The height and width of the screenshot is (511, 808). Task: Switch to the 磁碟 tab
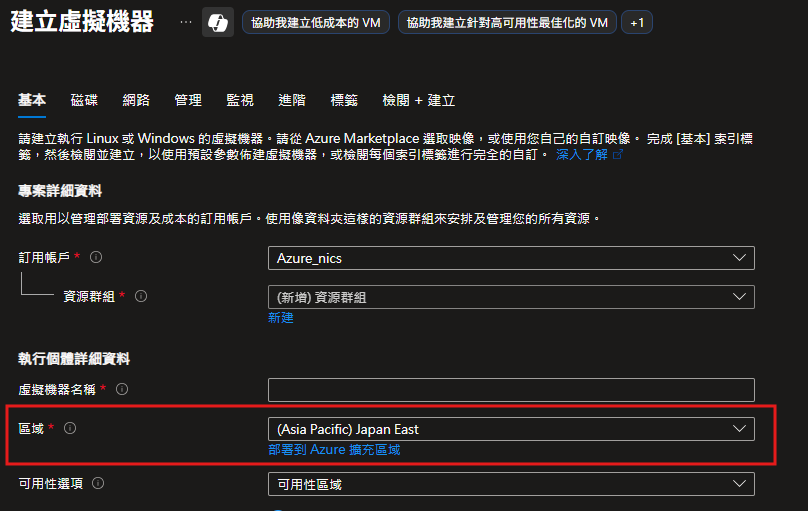click(x=84, y=100)
